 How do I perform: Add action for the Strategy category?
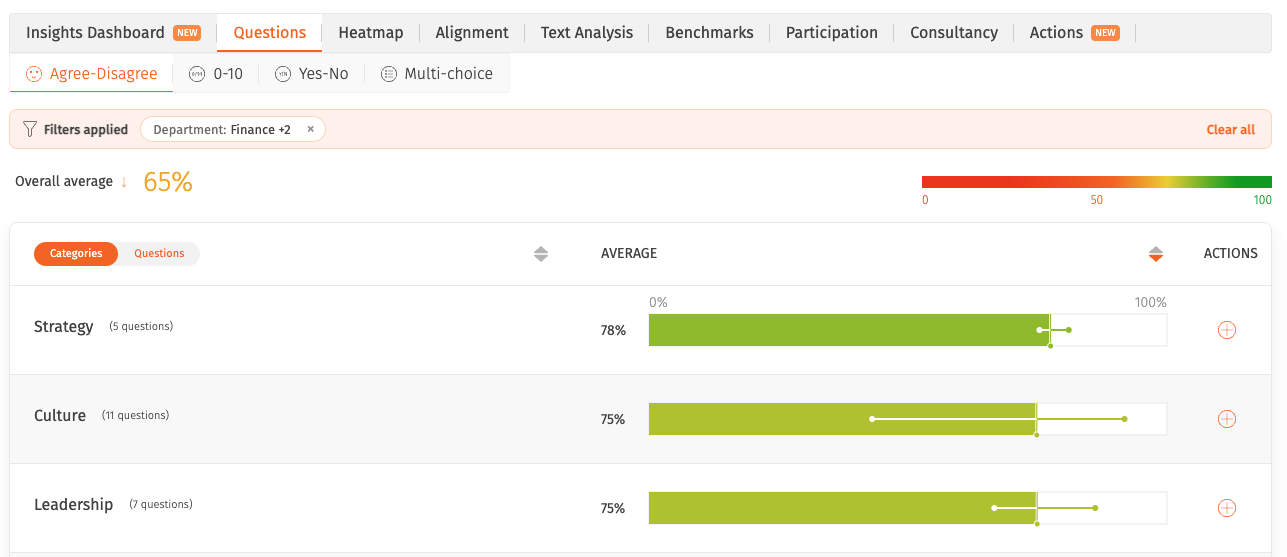1227,330
